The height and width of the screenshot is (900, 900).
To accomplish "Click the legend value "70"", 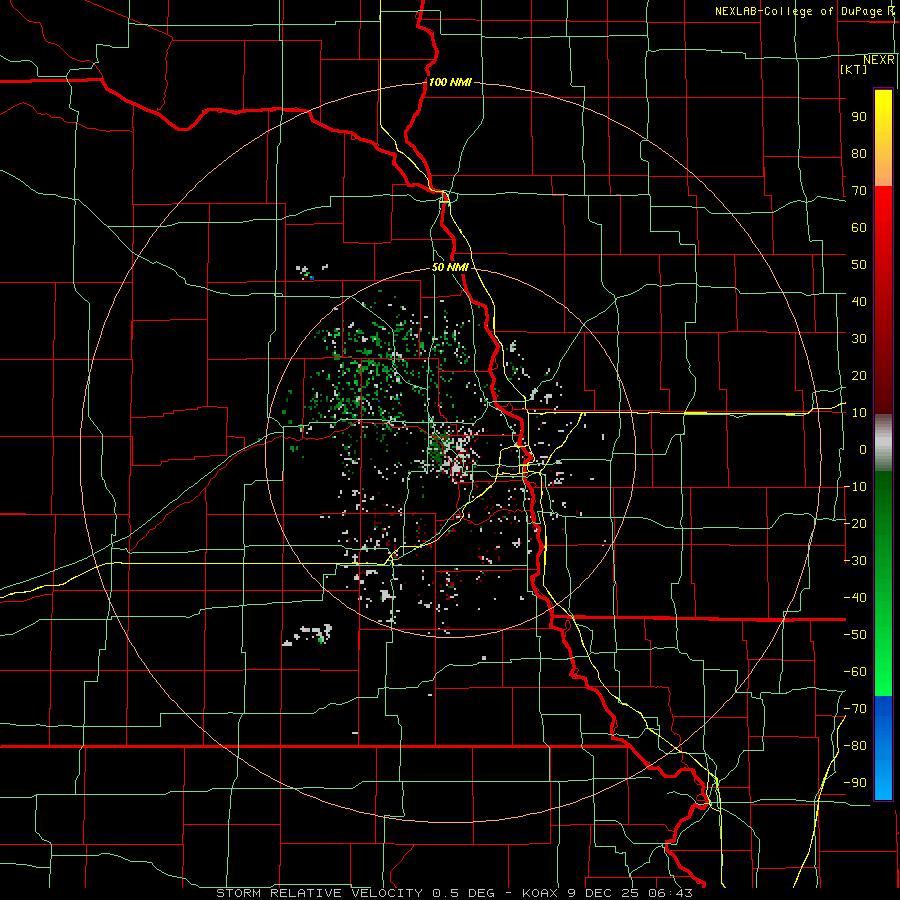I will coord(859,191).
